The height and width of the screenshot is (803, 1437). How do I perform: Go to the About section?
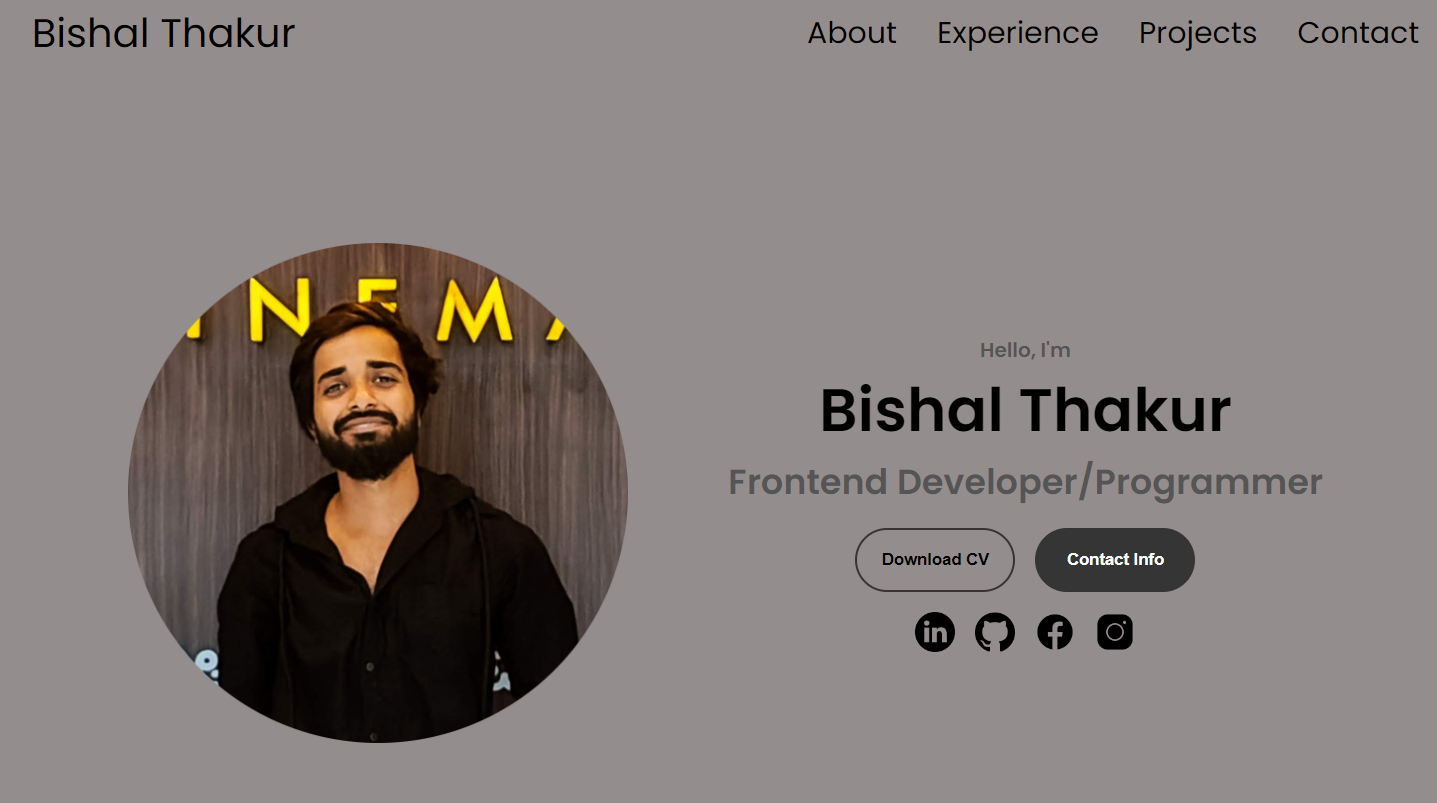[852, 33]
